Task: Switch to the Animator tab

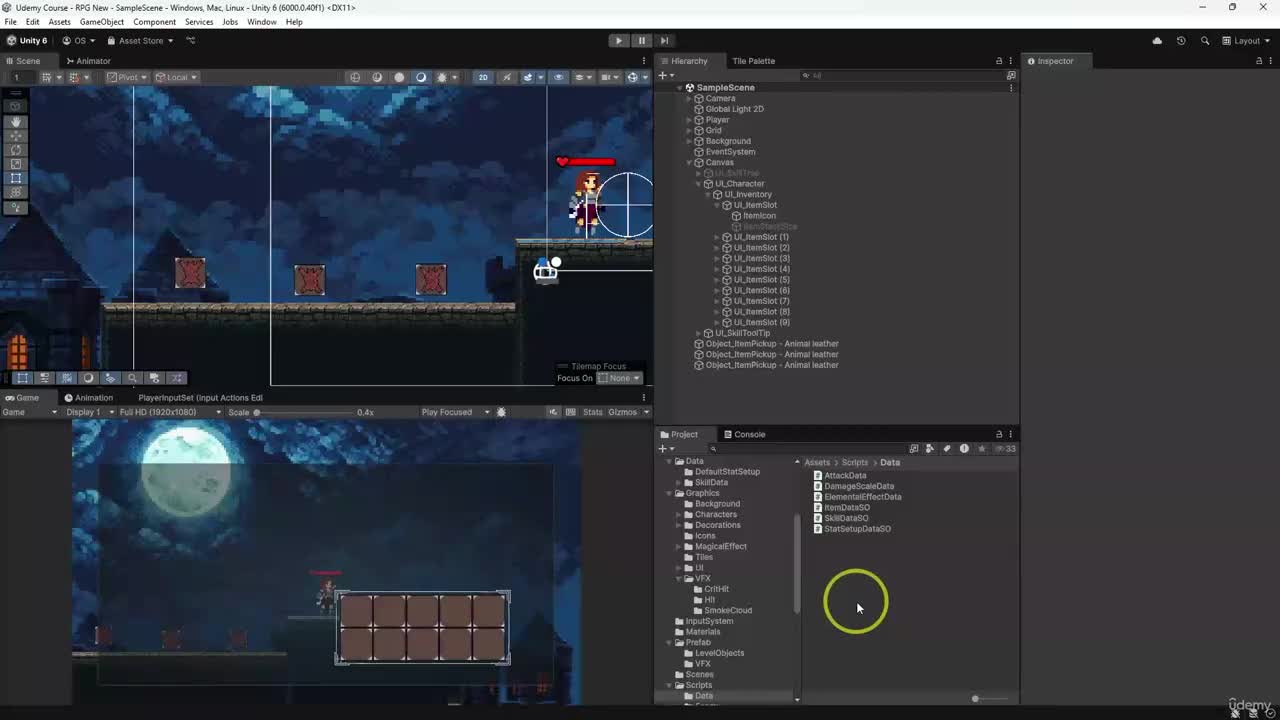Action: (88, 61)
